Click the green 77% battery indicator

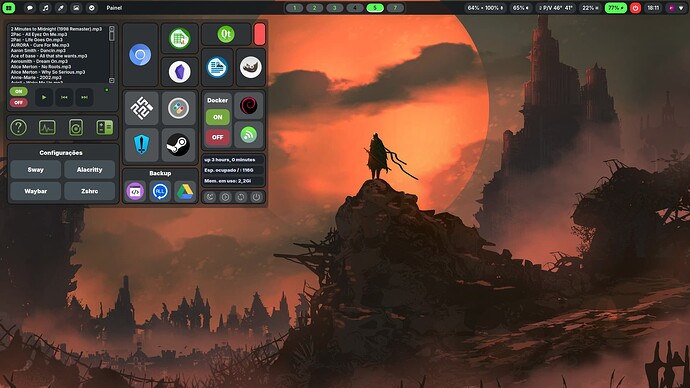tap(616, 8)
